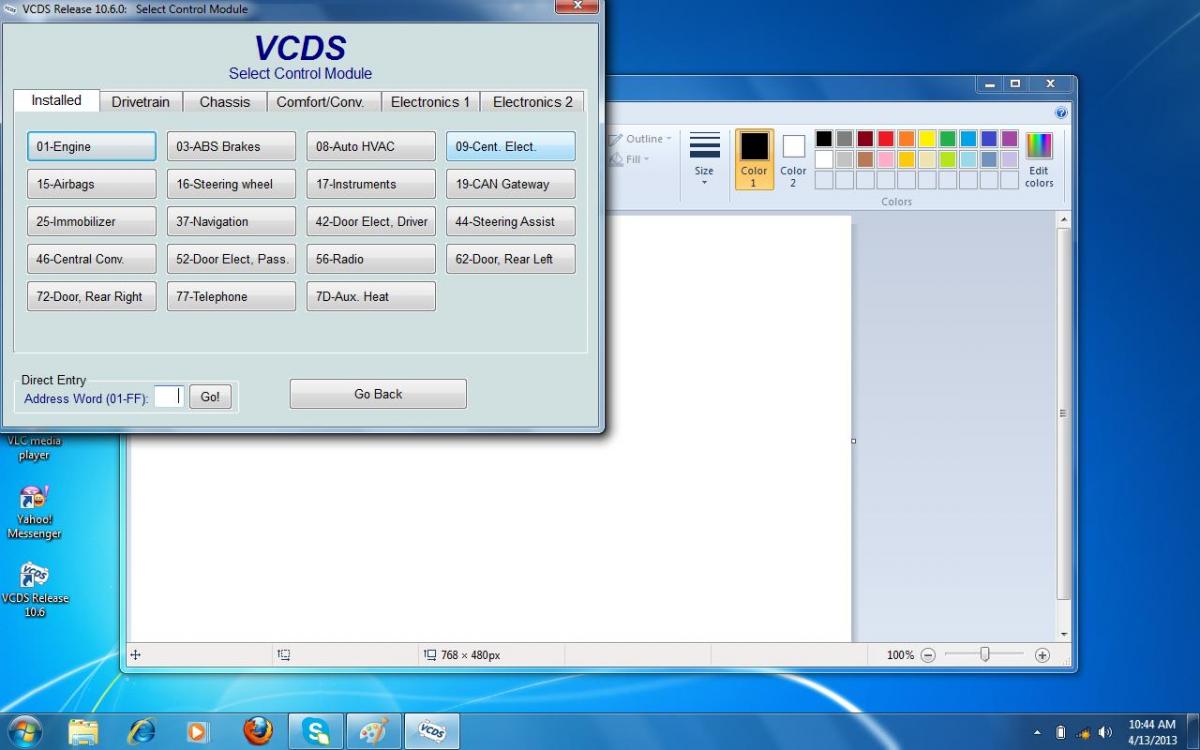Open the 03-ABS Brakes module
Image resolution: width=1200 pixels, height=750 pixels.
[x=231, y=146]
